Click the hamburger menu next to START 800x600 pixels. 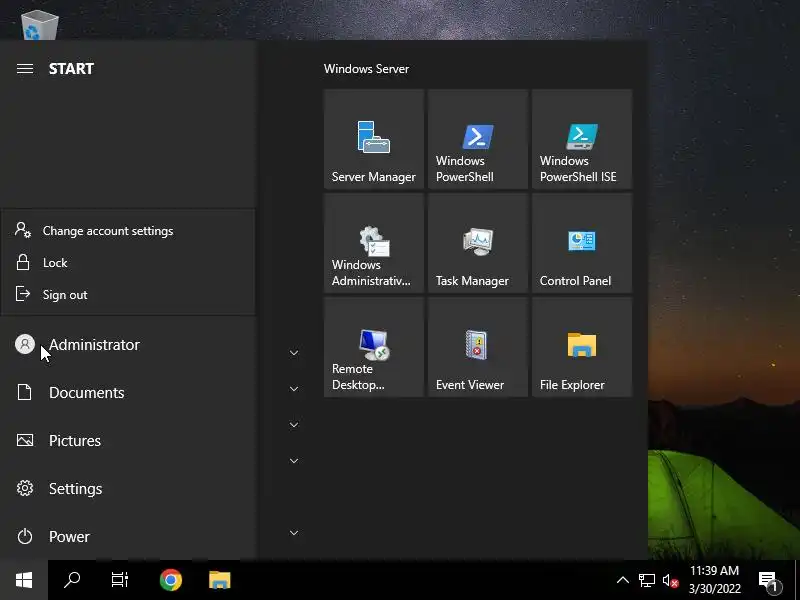[25, 68]
